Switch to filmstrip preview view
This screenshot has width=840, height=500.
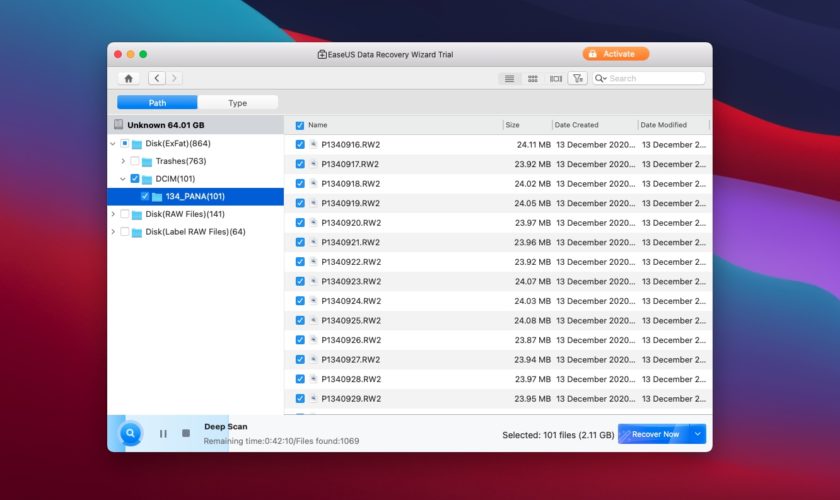[556, 78]
